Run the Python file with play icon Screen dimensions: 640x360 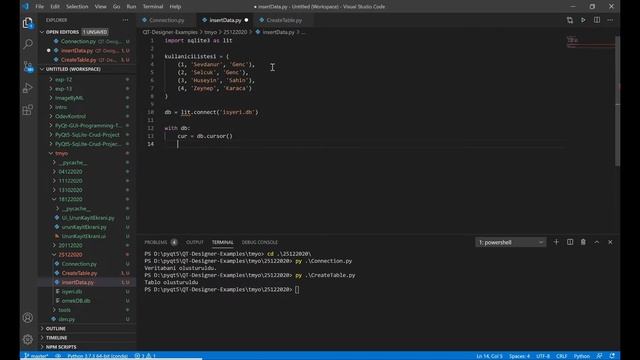tap(583, 20)
